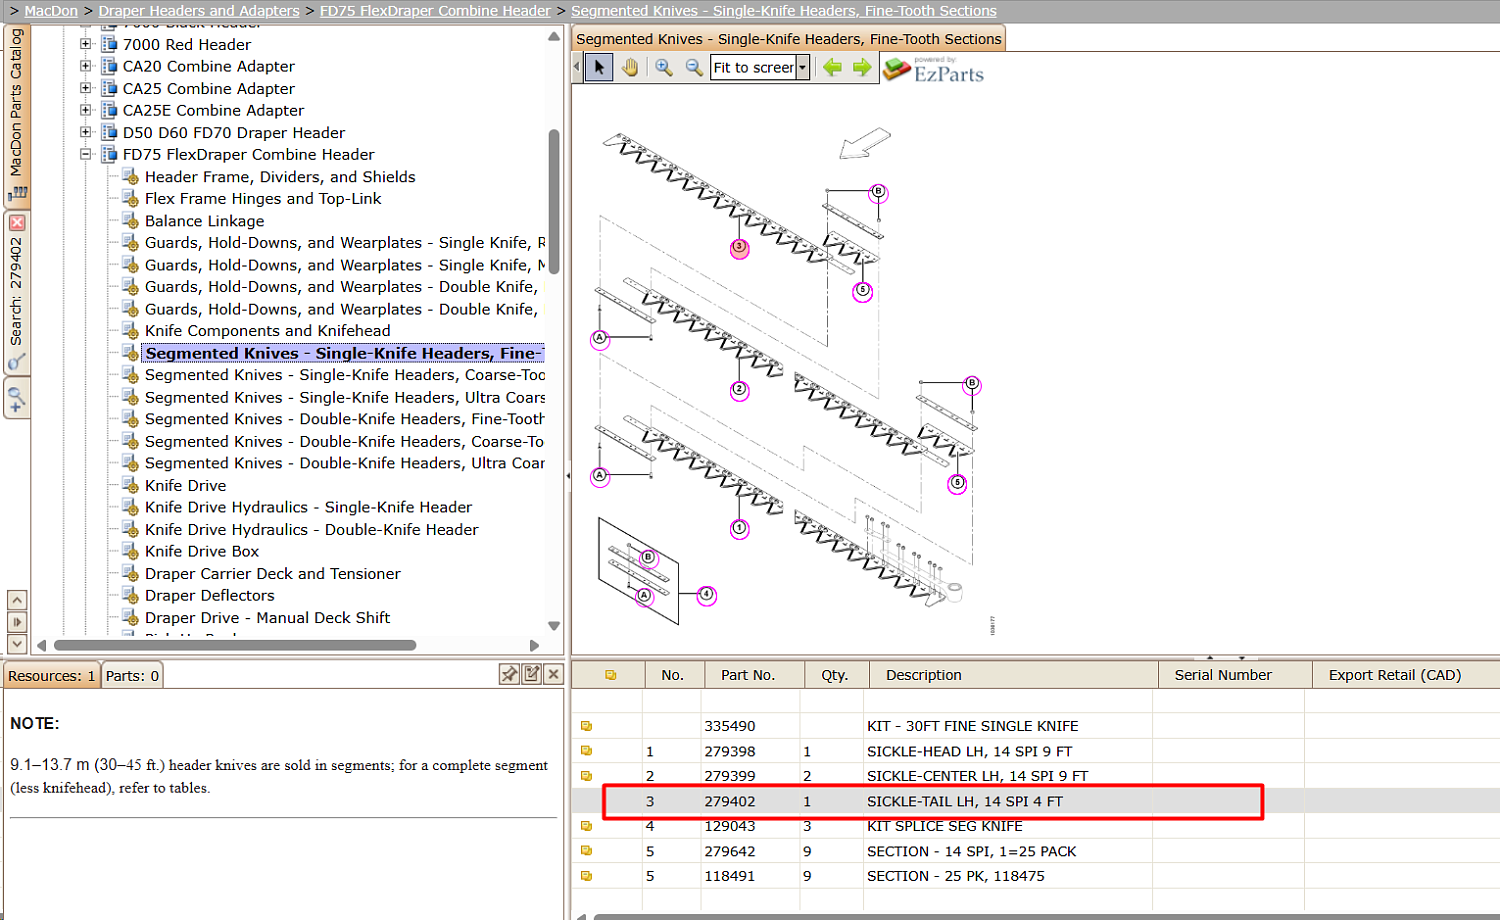The height and width of the screenshot is (920, 1500).
Task: Open the note icon for part 279399
Action: (x=587, y=776)
